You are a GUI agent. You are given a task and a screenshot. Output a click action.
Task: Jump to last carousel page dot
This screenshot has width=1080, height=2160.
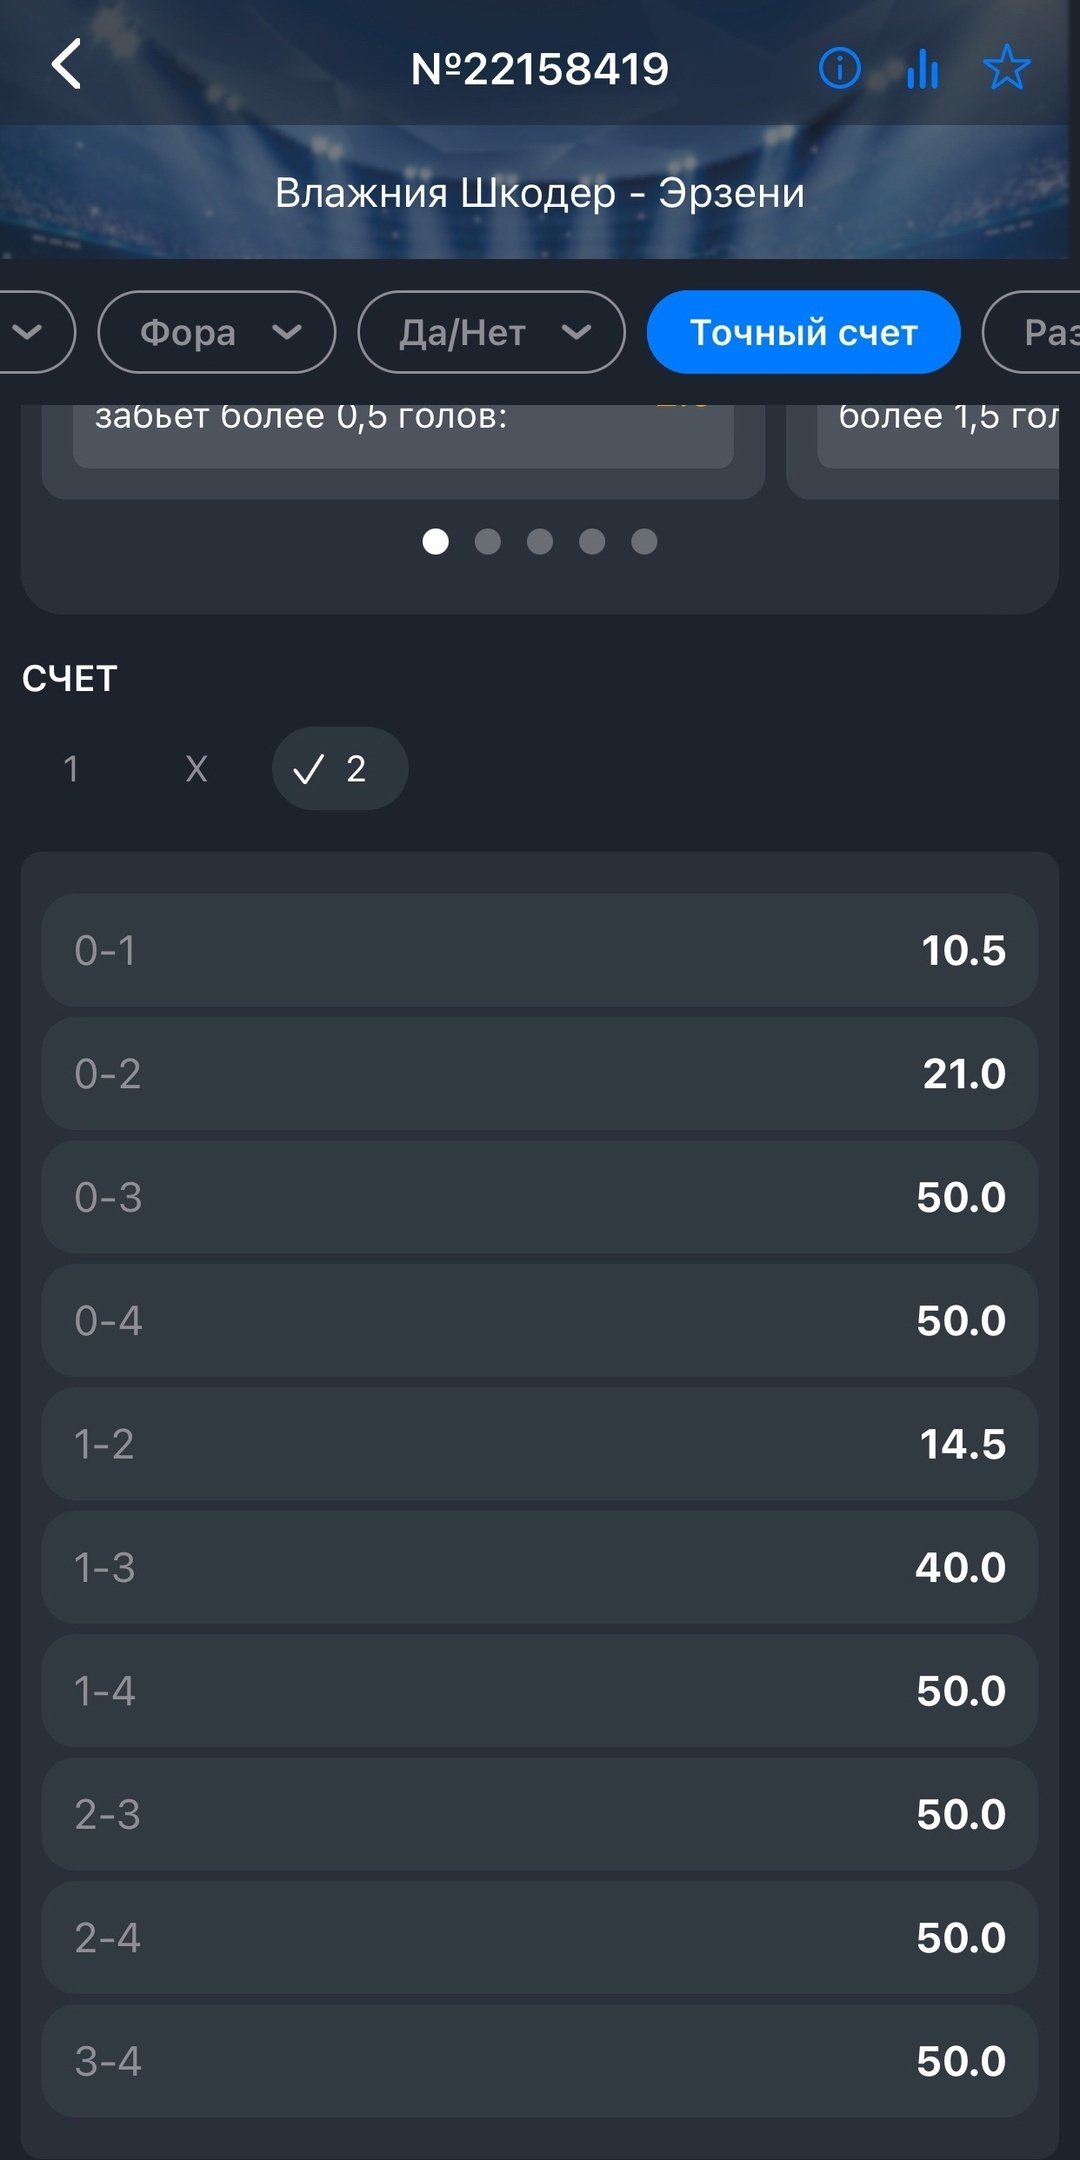point(644,542)
